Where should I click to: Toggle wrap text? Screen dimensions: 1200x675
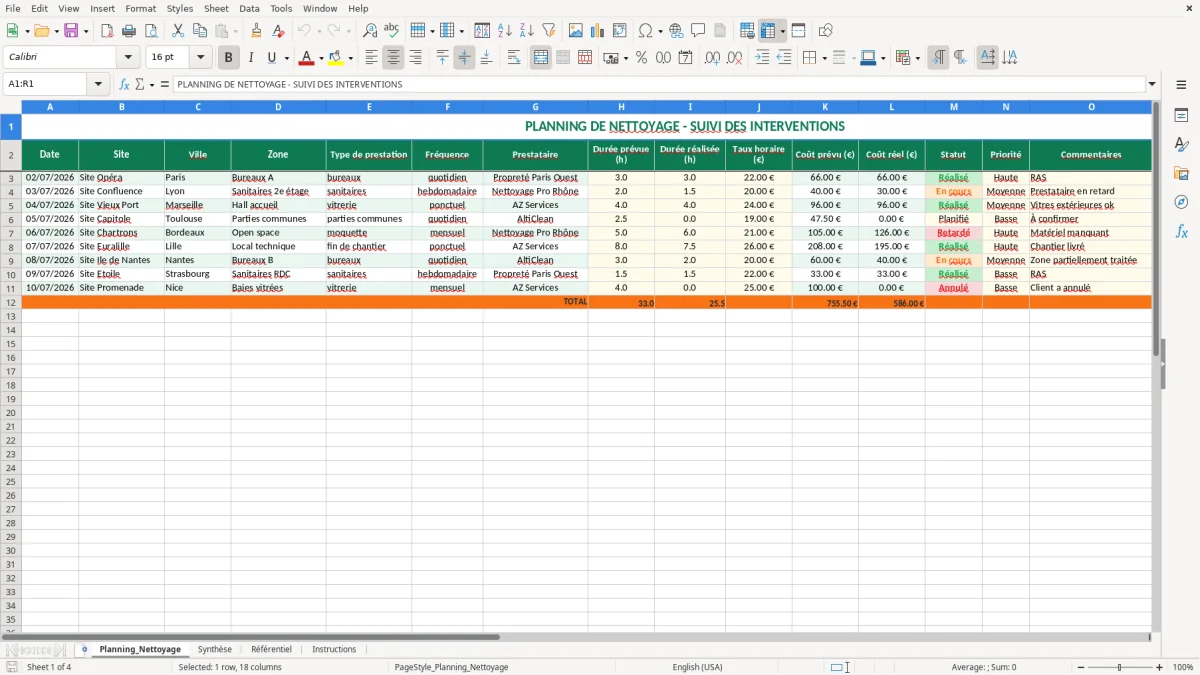513,58
